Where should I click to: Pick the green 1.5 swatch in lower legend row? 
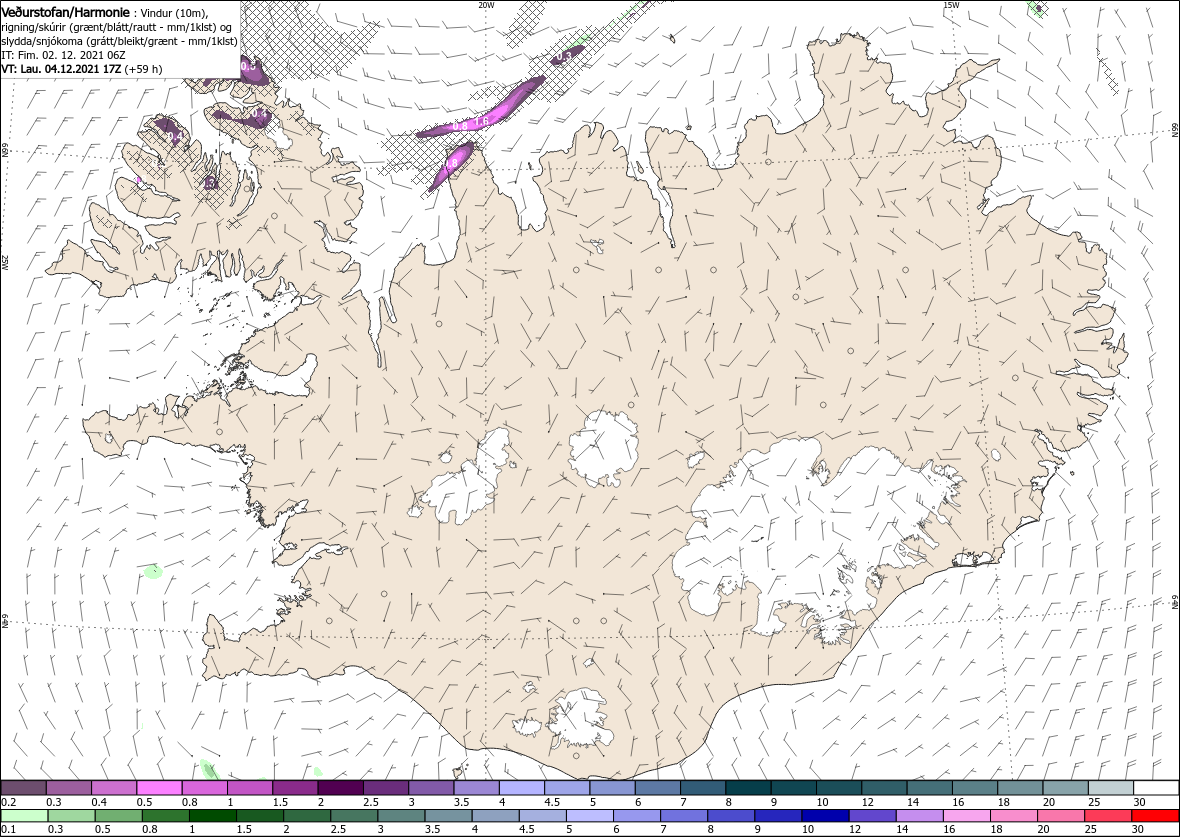pos(260,816)
